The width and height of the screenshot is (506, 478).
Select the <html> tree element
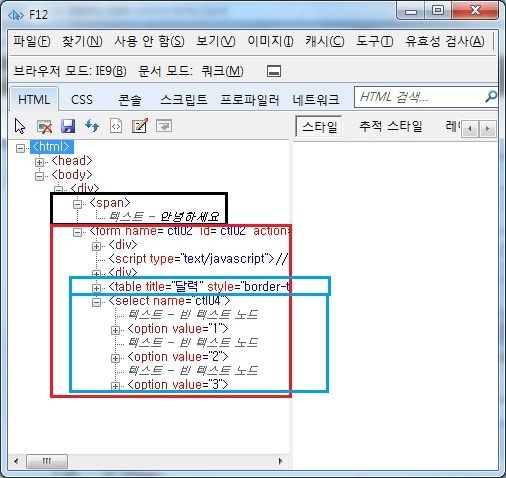52,147
